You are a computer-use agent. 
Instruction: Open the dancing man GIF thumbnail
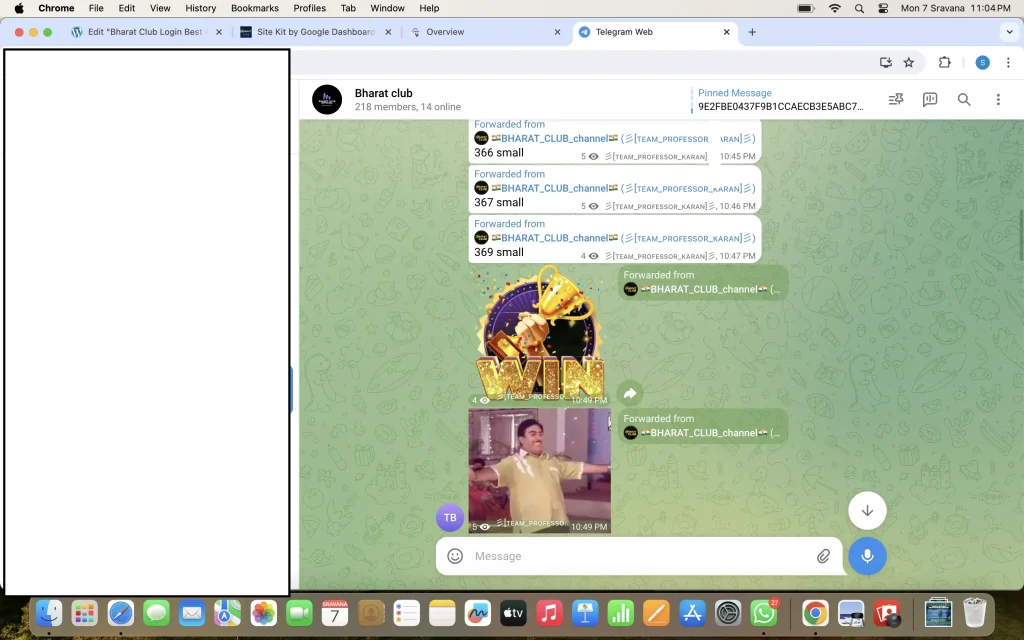(540, 470)
